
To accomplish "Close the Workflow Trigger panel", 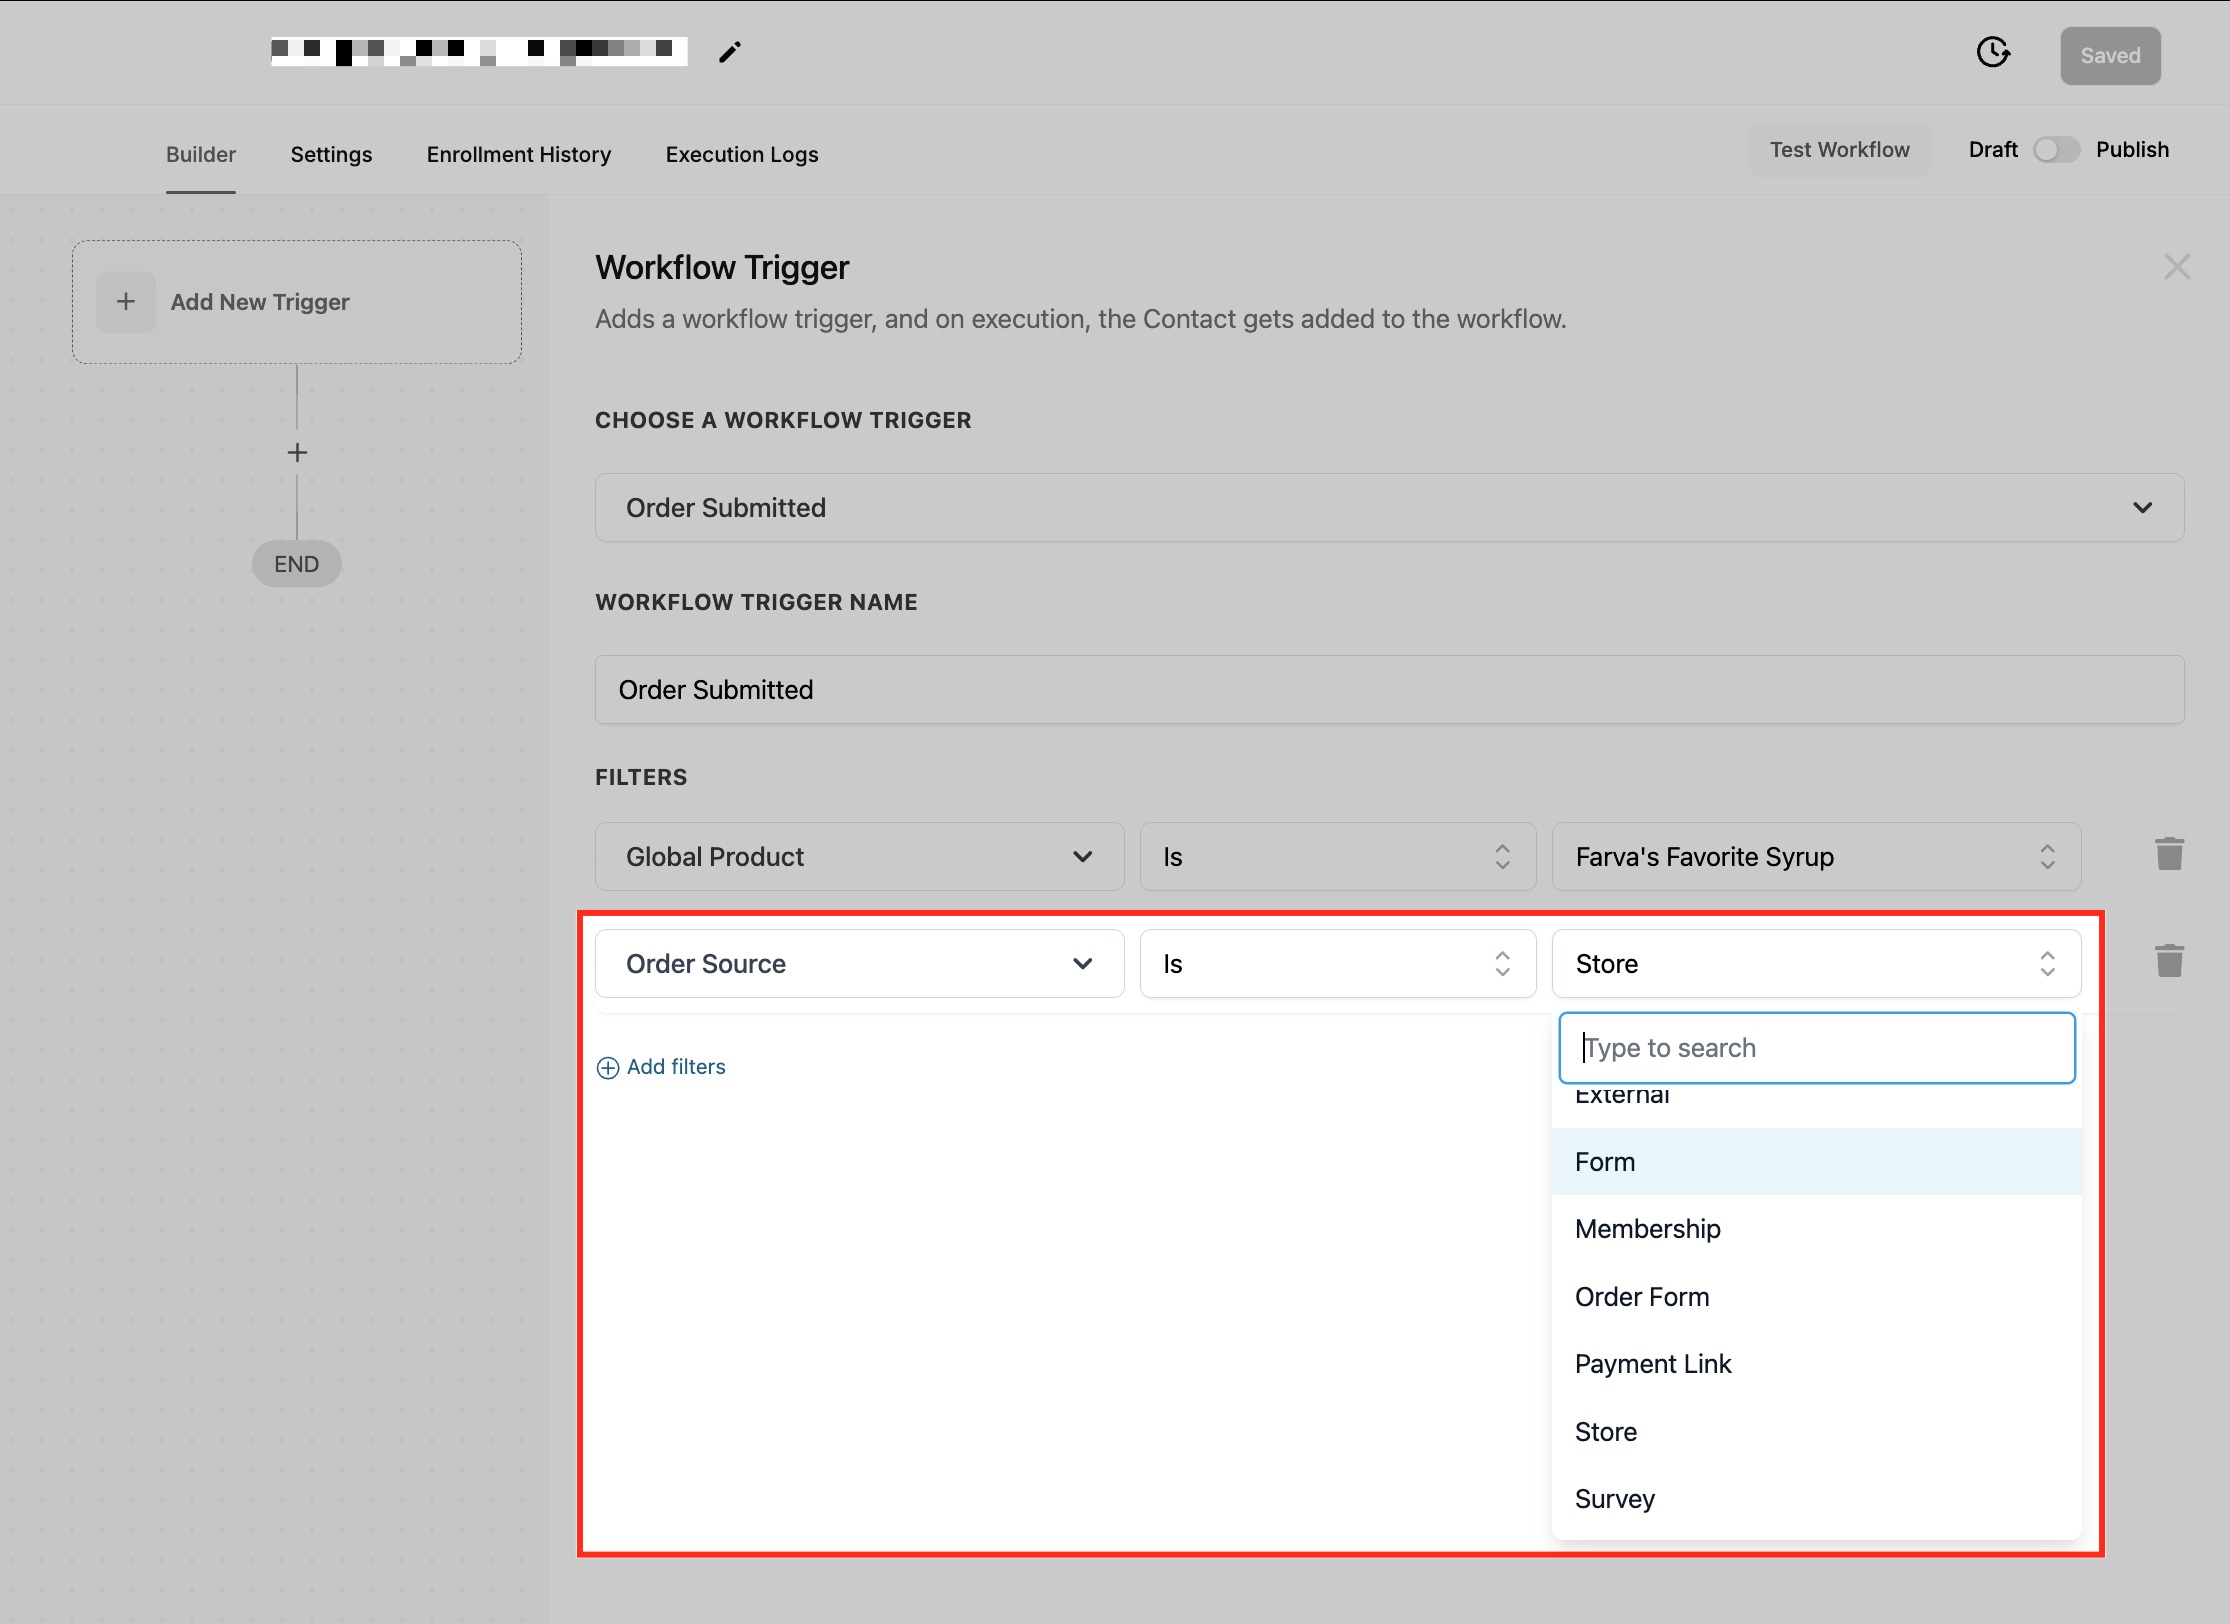I will tap(2176, 267).
